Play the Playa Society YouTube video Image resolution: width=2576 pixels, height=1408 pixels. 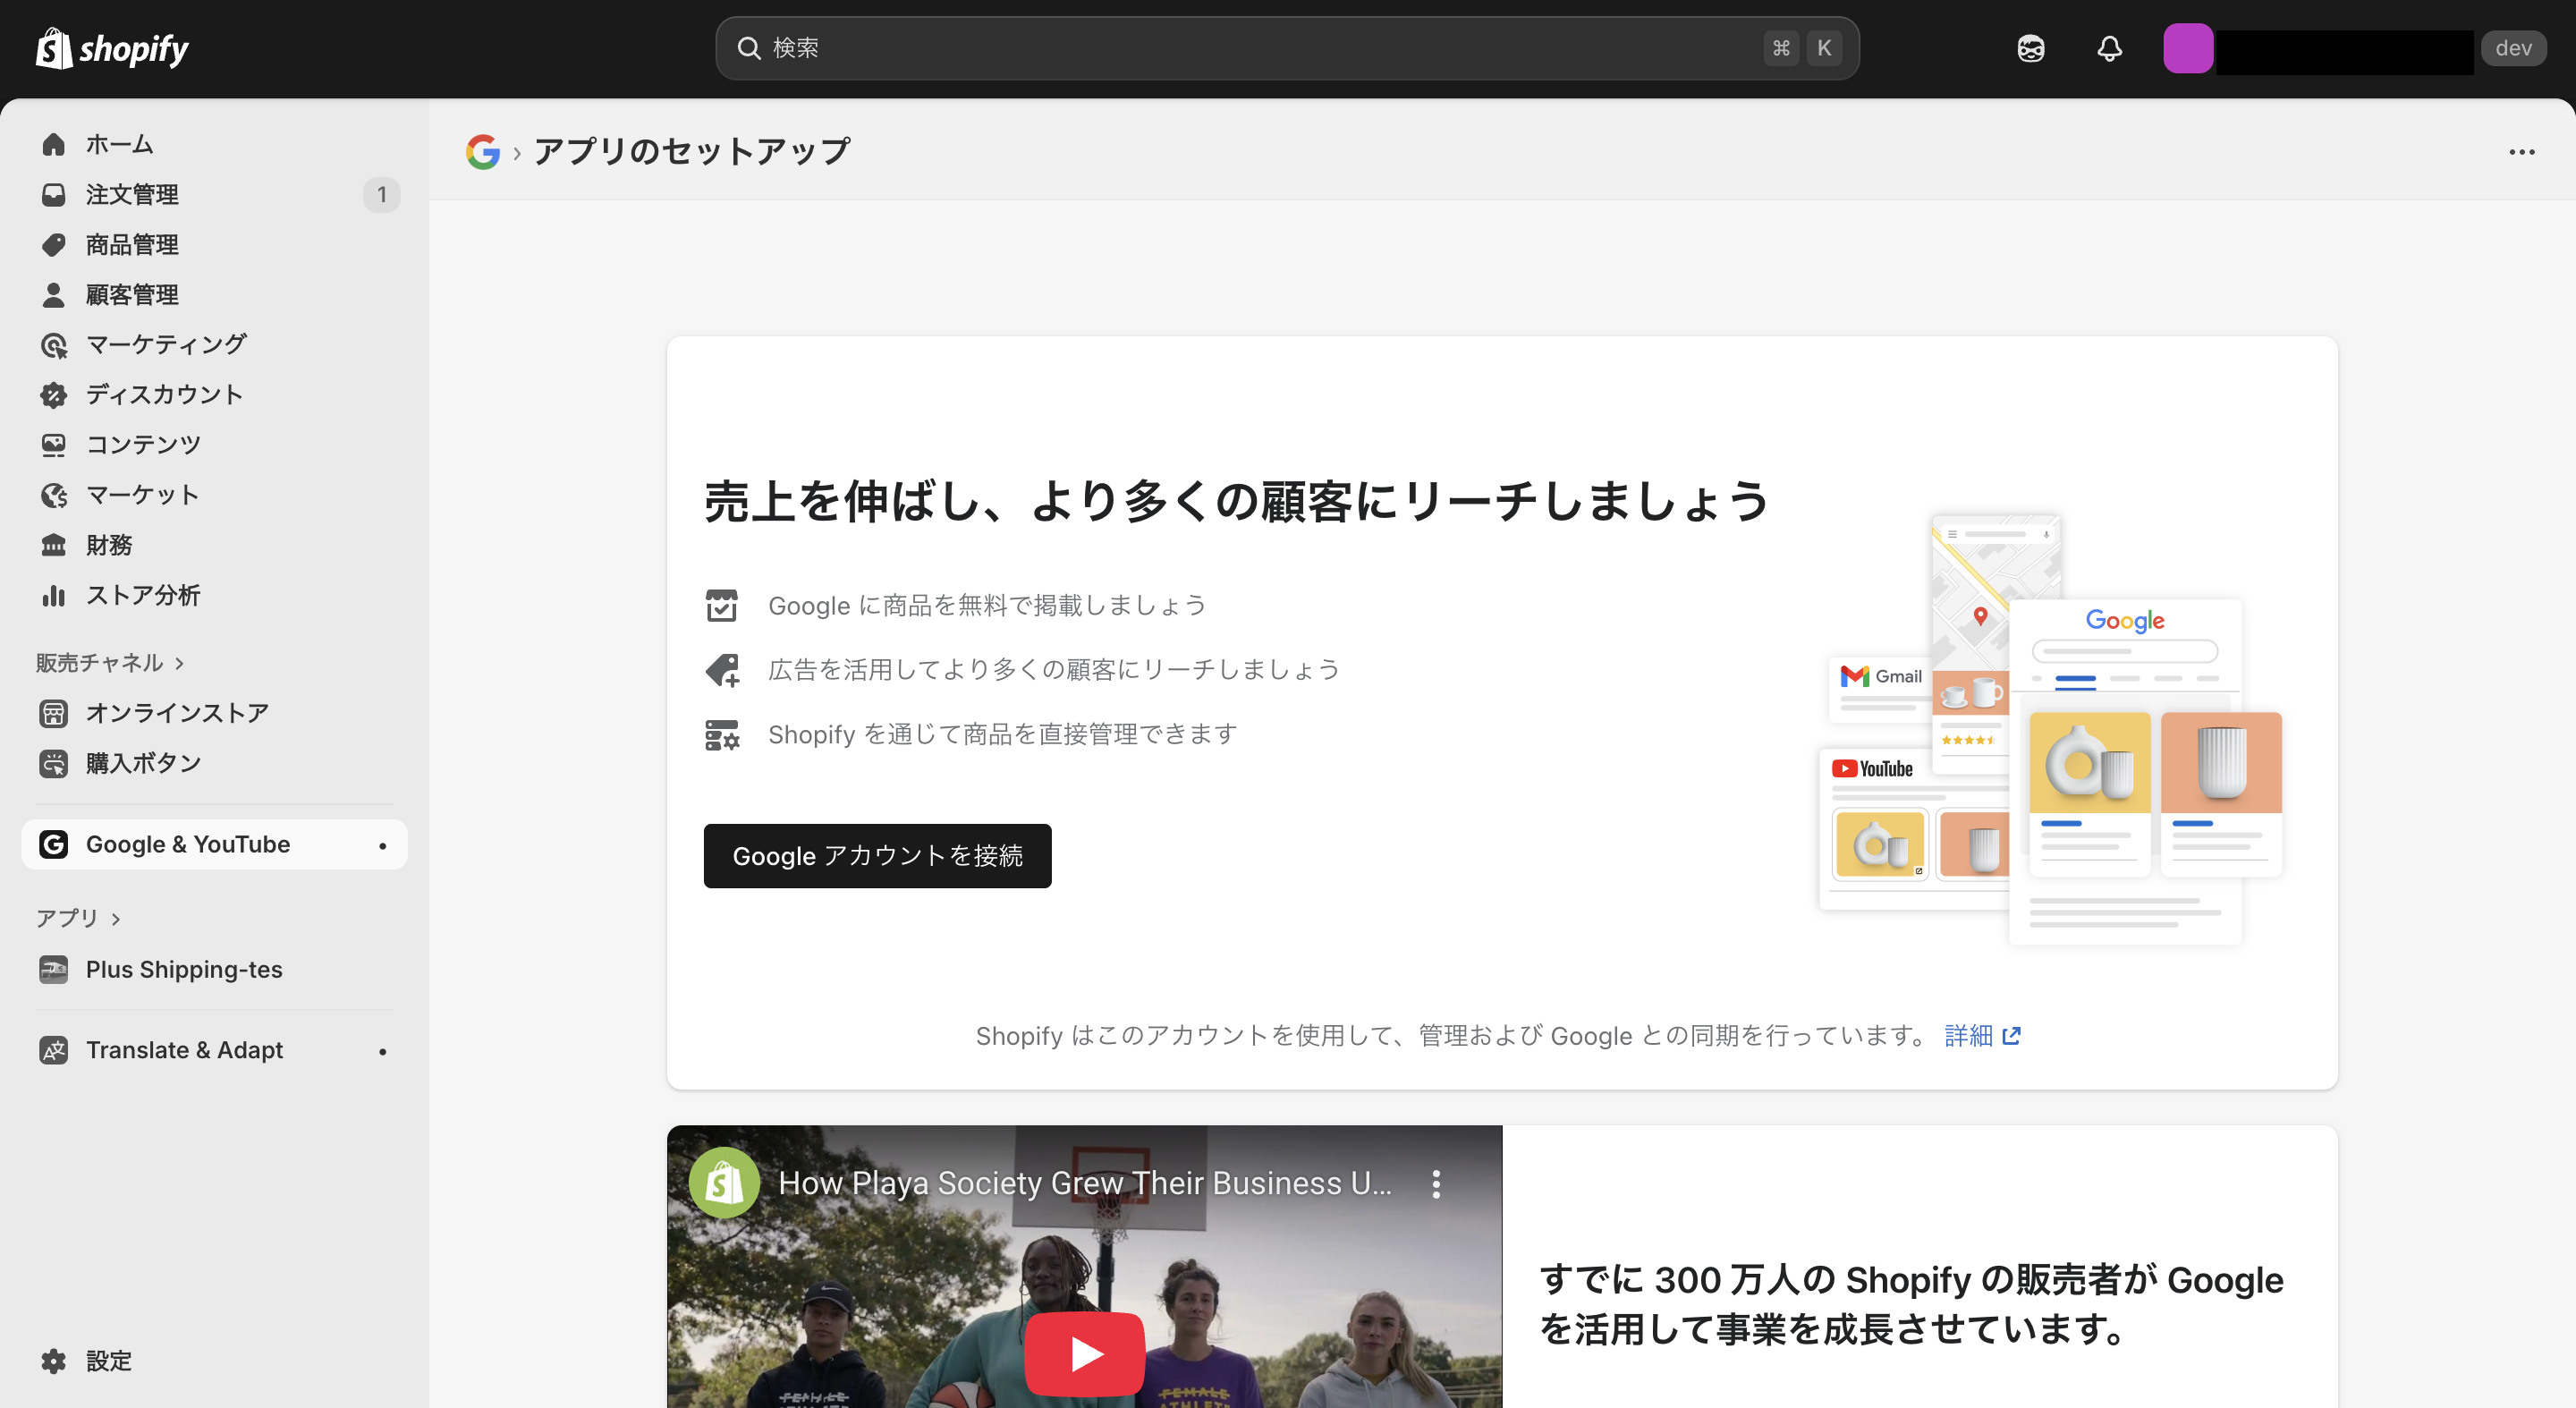1084,1354
